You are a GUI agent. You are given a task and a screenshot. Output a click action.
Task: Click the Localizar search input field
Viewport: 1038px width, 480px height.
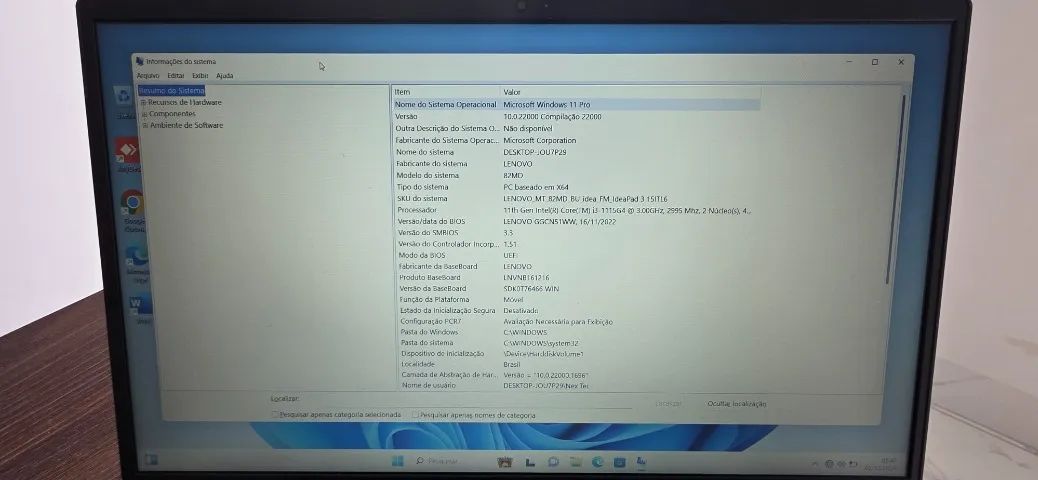[x=467, y=399]
